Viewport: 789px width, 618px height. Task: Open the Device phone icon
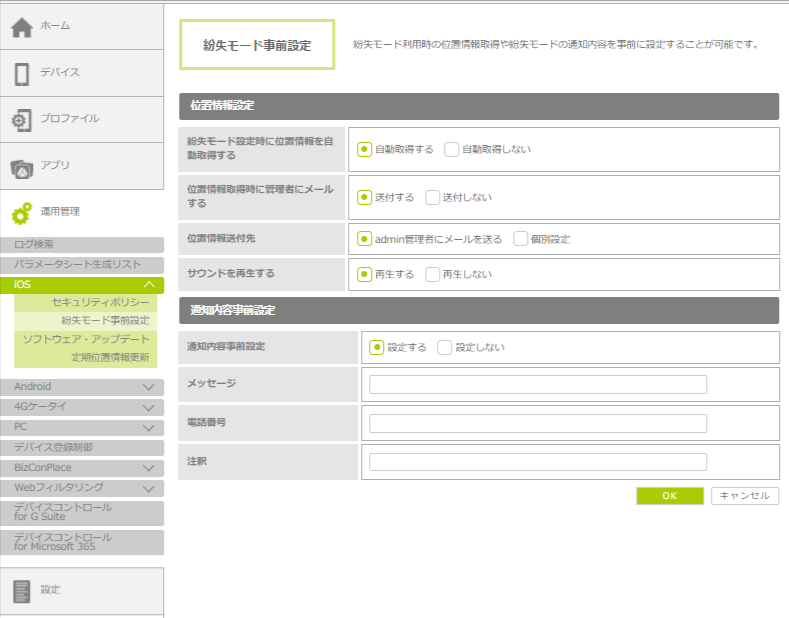(x=22, y=73)
